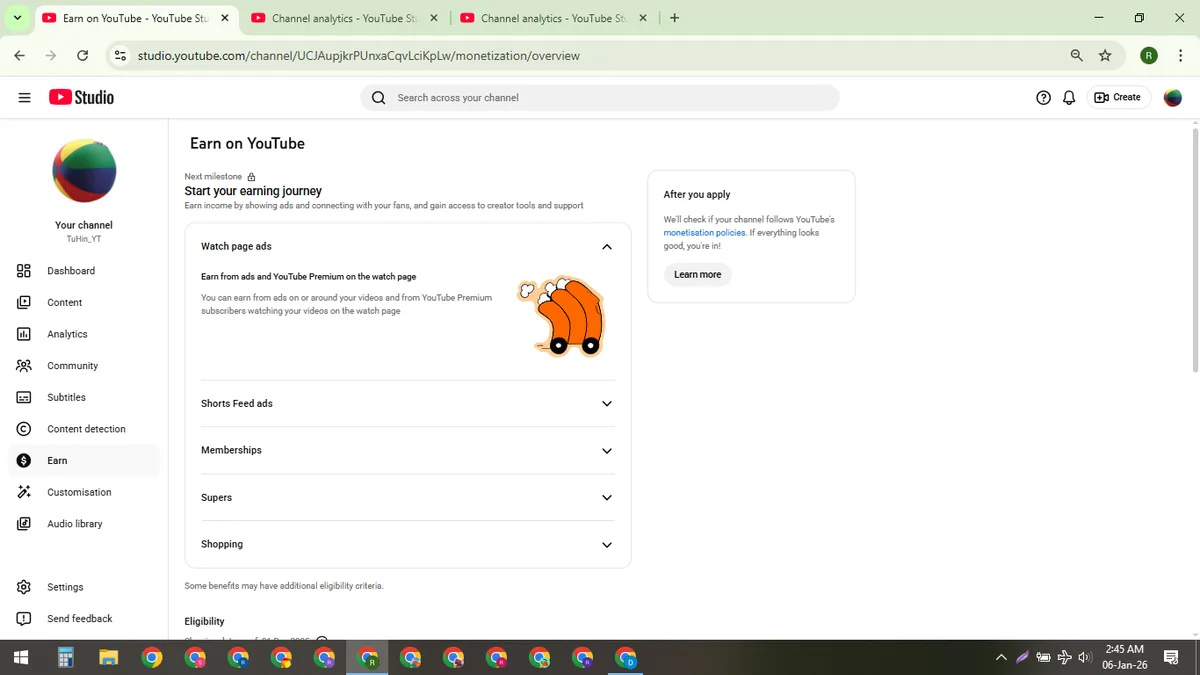The image size is (1200, 675).
Task: Open the battery status icon
Action: pyautogui.click(x=1043, y=658)
